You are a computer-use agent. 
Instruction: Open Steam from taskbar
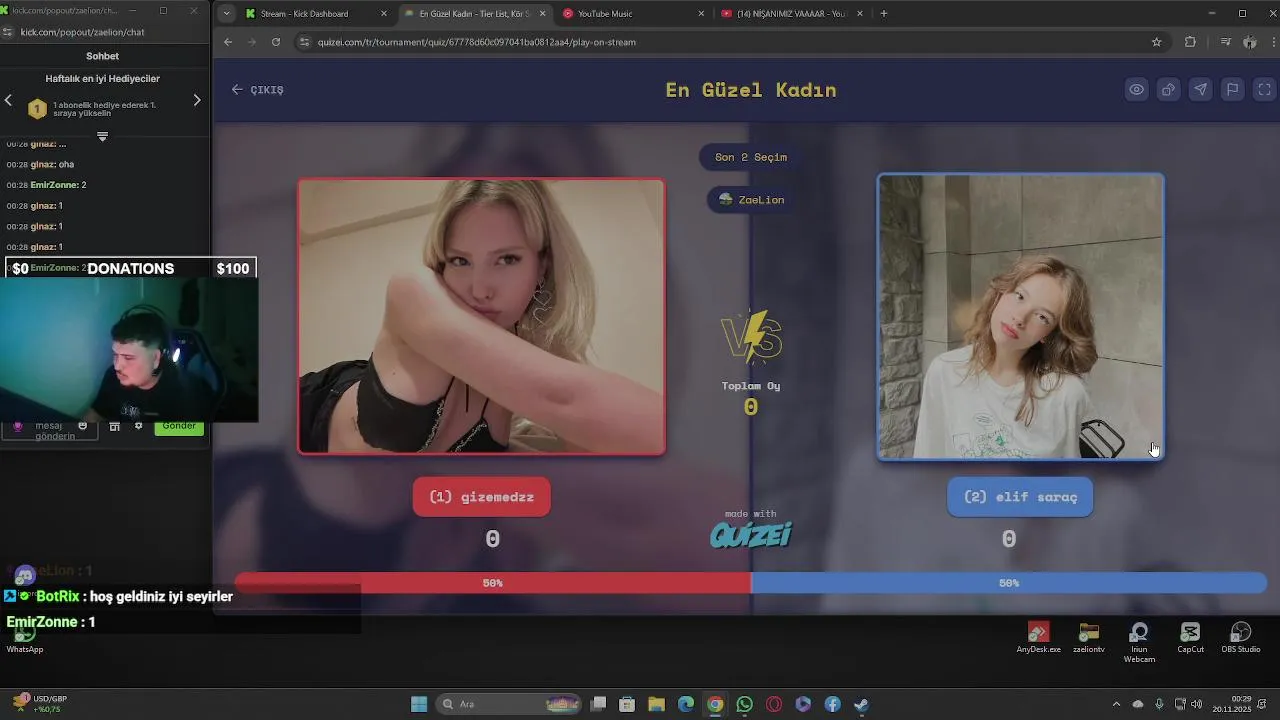pos(861,704)
